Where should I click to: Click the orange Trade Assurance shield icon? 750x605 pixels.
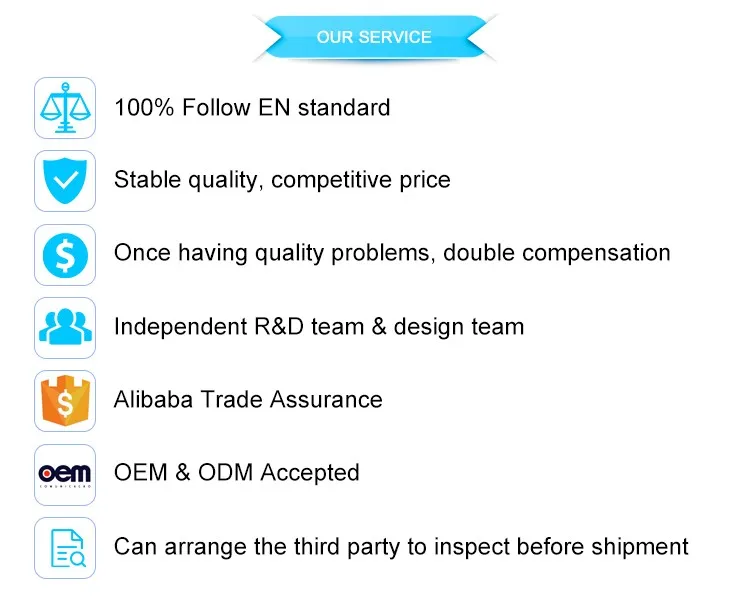[x=65, y=401]
